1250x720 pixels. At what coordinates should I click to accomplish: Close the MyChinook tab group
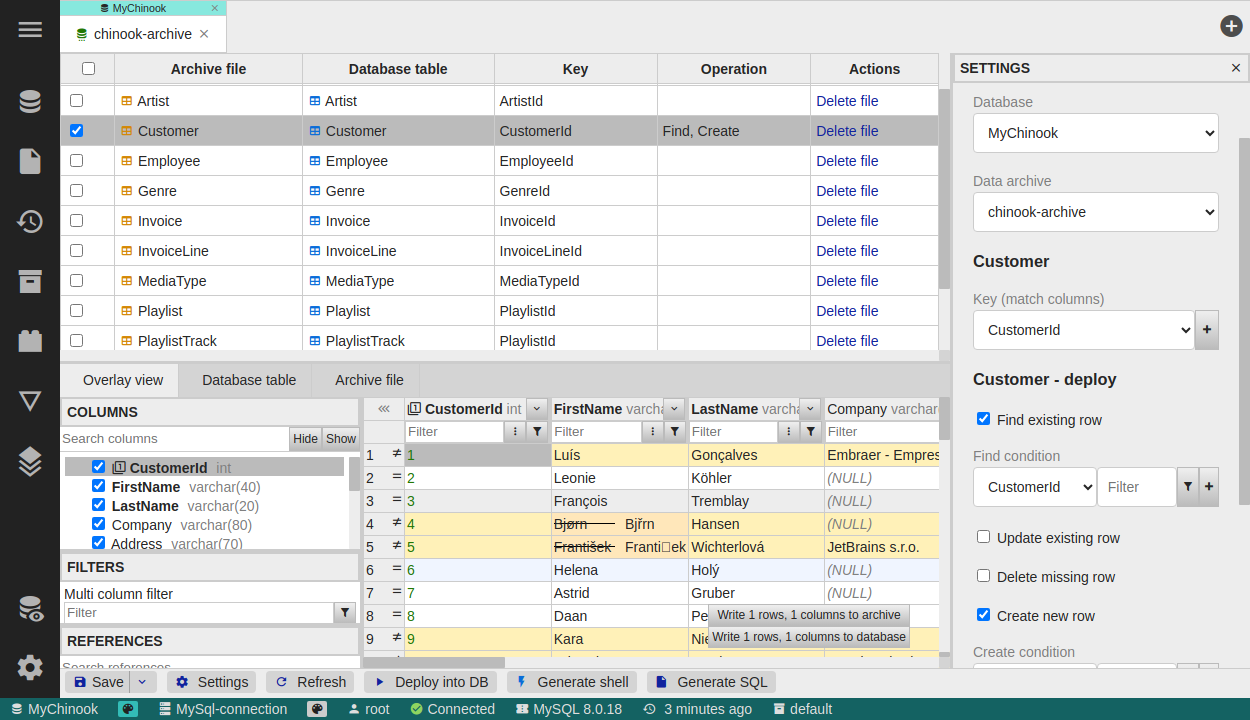click(214, 8)
